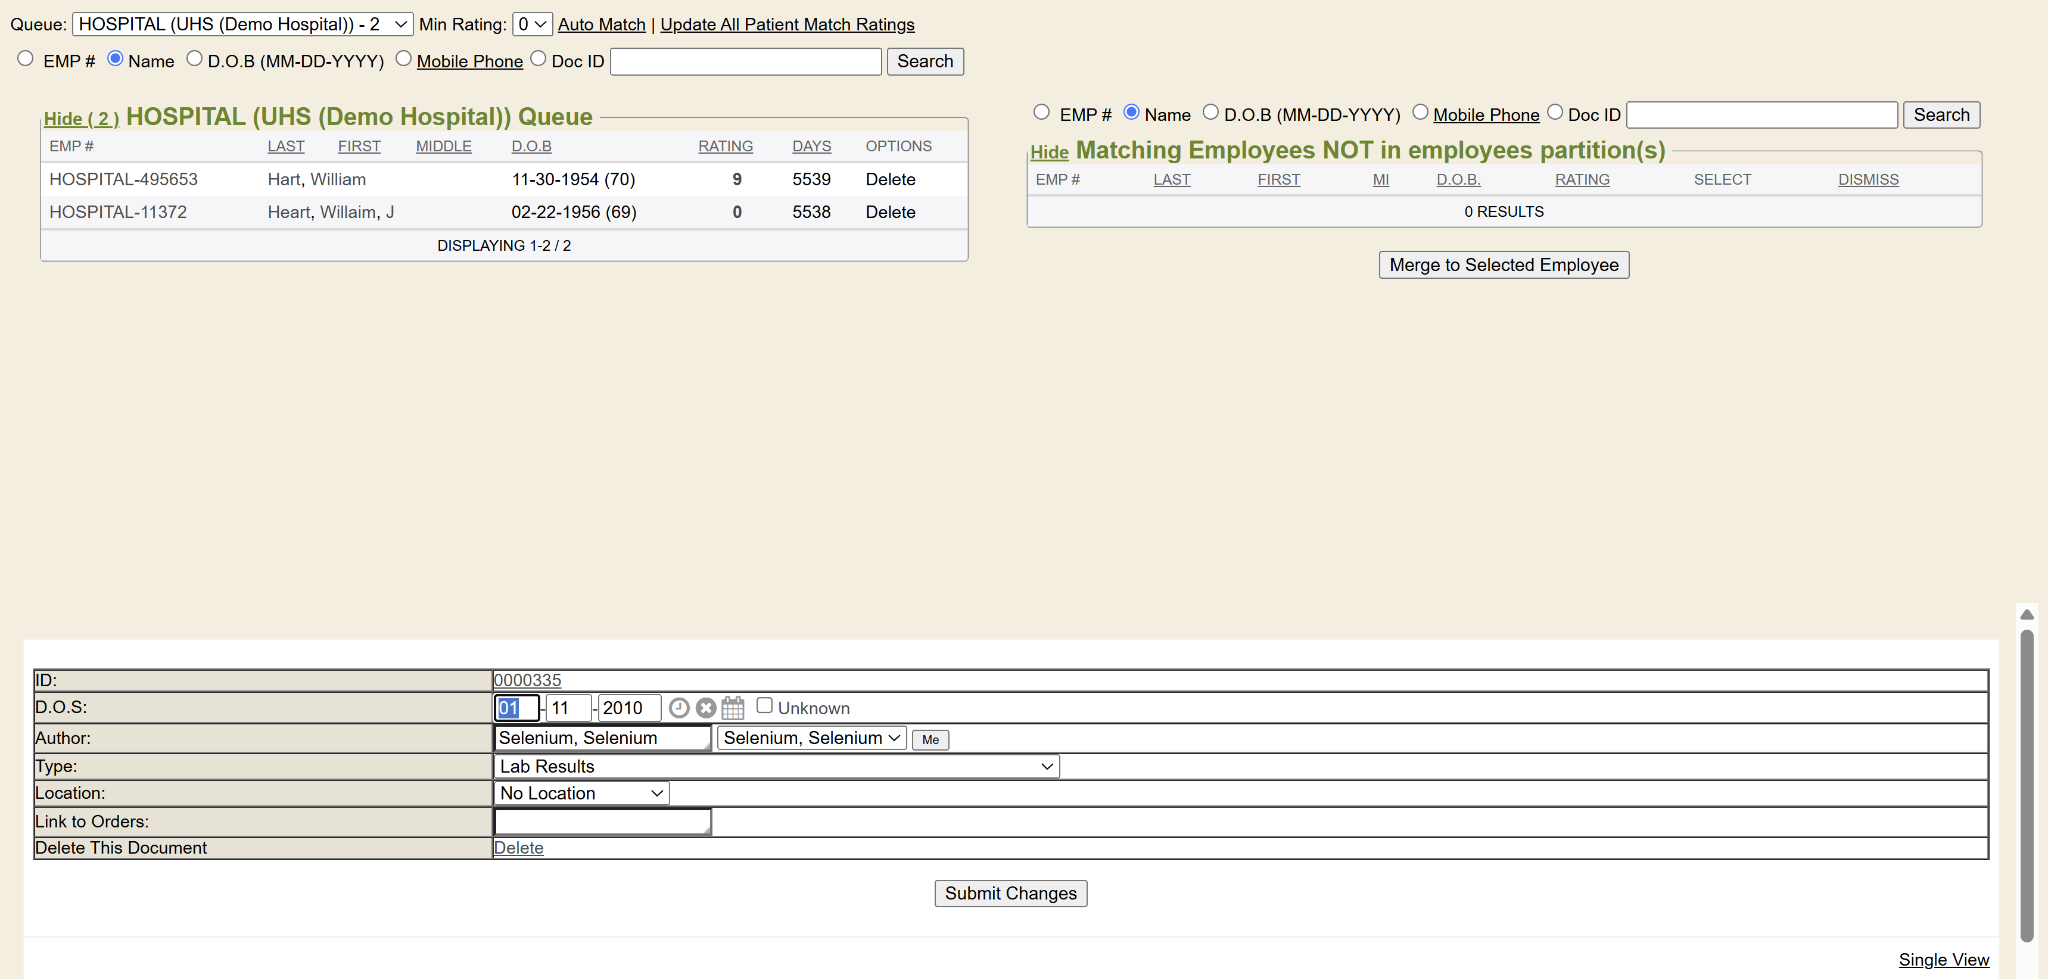Click the clock icon to set current date

(679, 708)
